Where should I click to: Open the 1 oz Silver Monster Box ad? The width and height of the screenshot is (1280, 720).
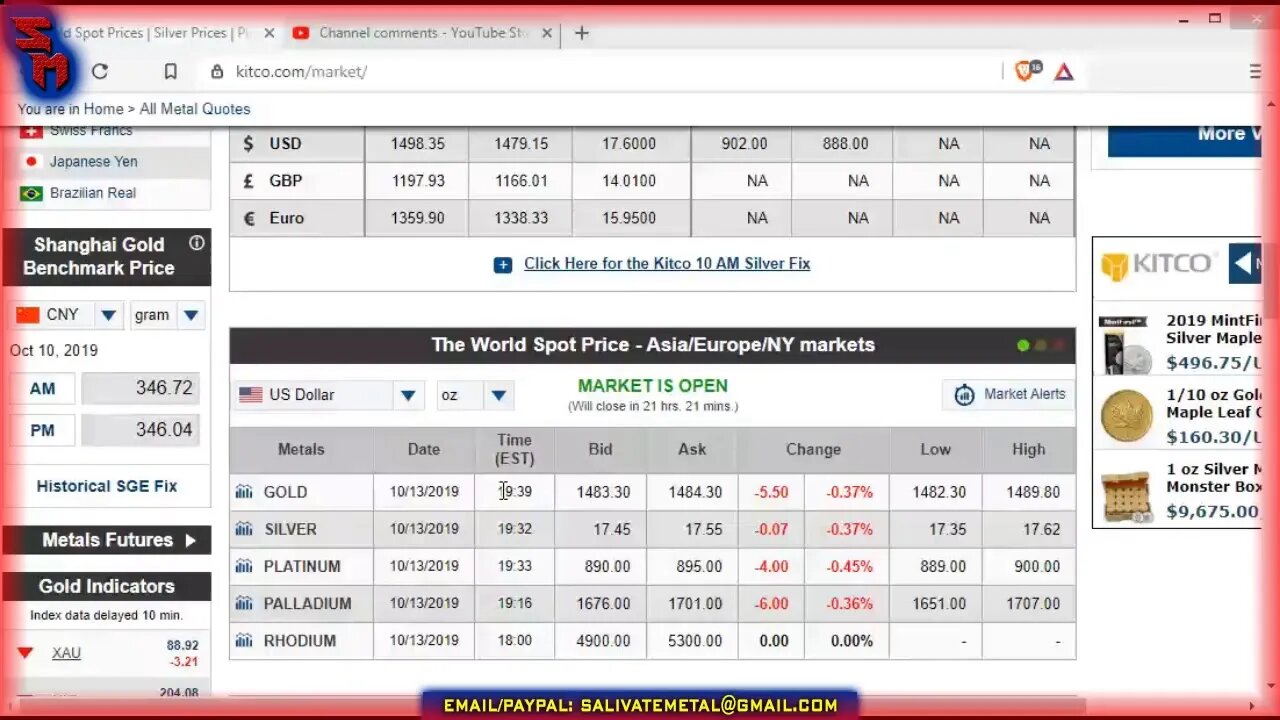coord(1179,492)
